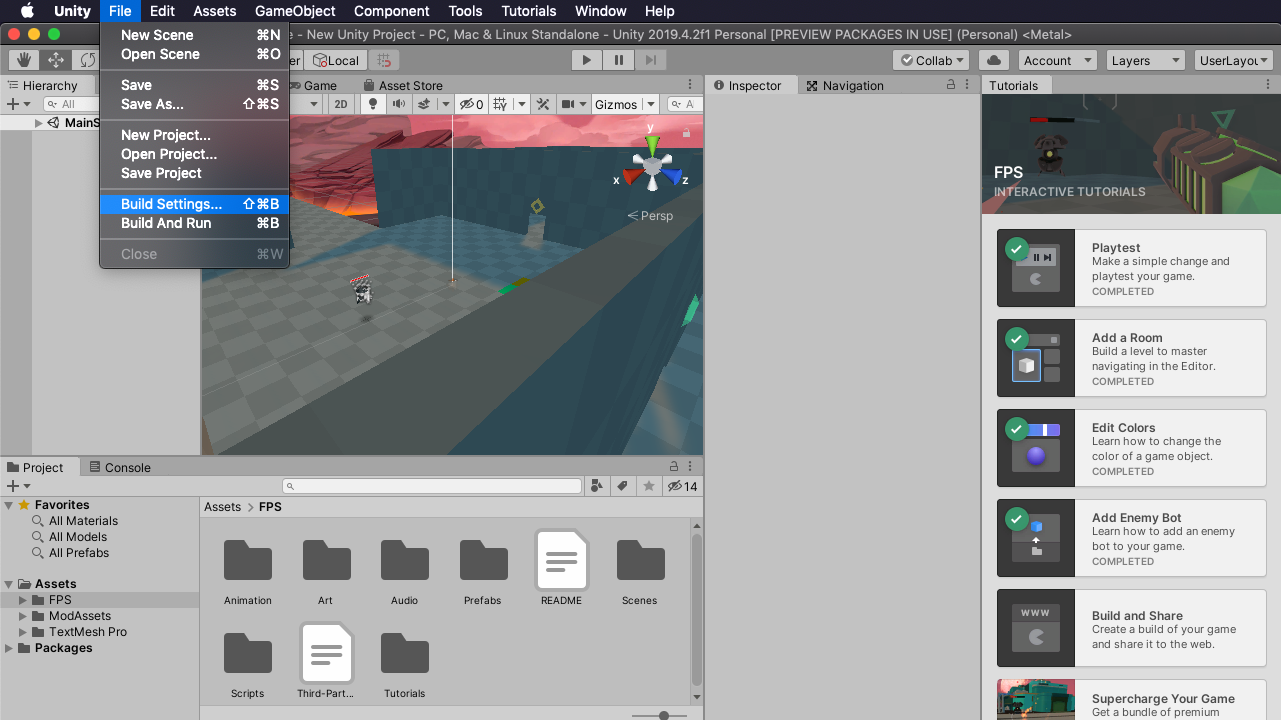
Task: Select the Scripts folder icon
Action: pos(248,653)
